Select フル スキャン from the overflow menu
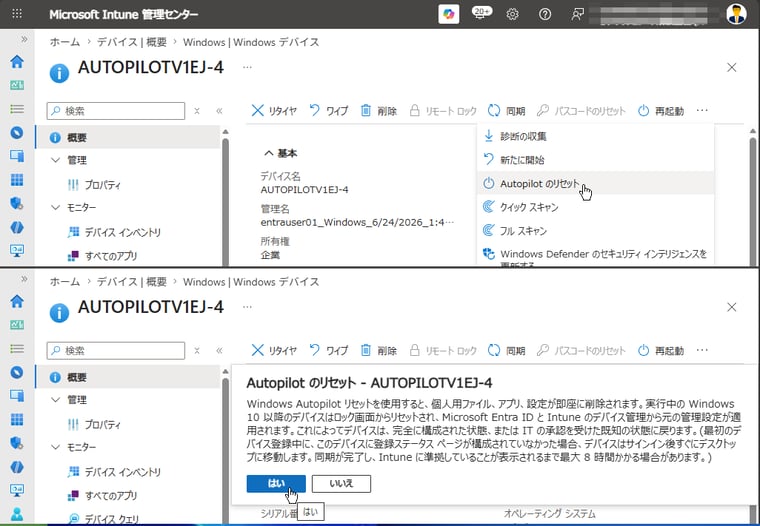The image size is (760, 526). point(595,230)
